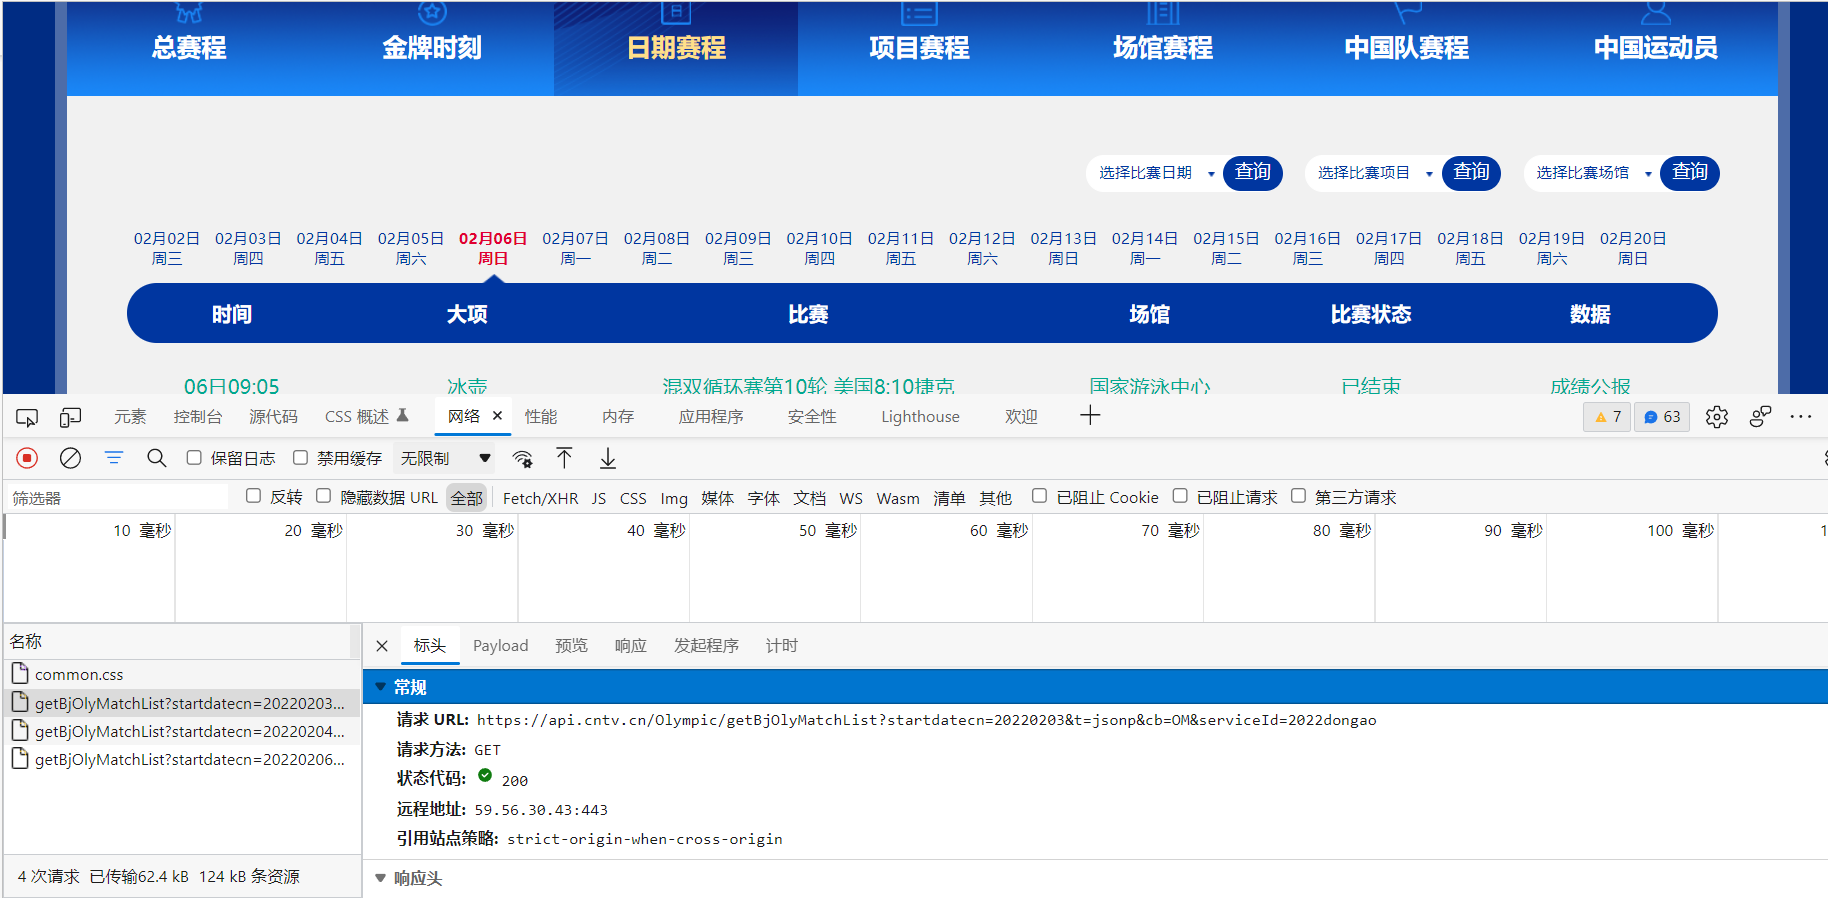Add a new DevTools tab with plus
The height and width of the screenshot is (898, 1828).
tap(1090, 416)
